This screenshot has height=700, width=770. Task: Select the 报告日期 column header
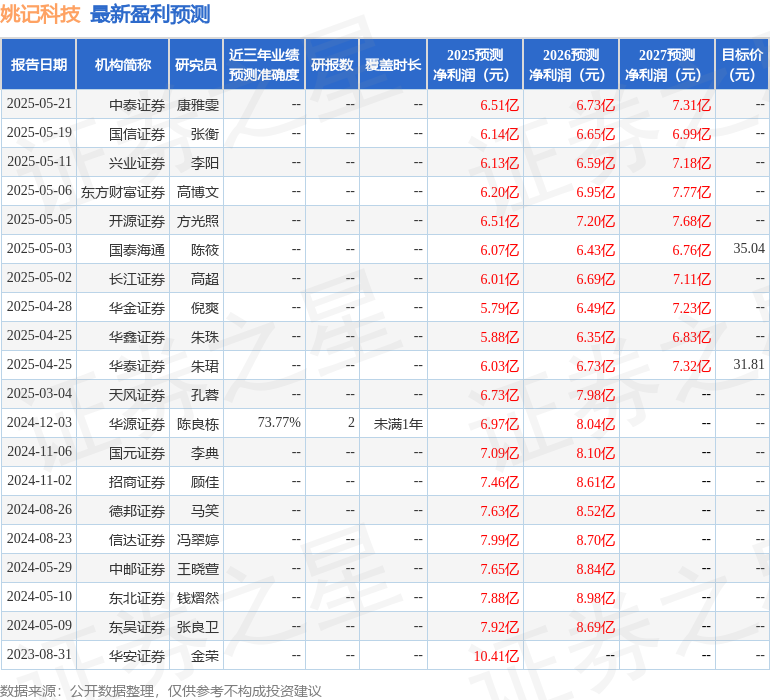pyautogui.click(x=39, y=65)
